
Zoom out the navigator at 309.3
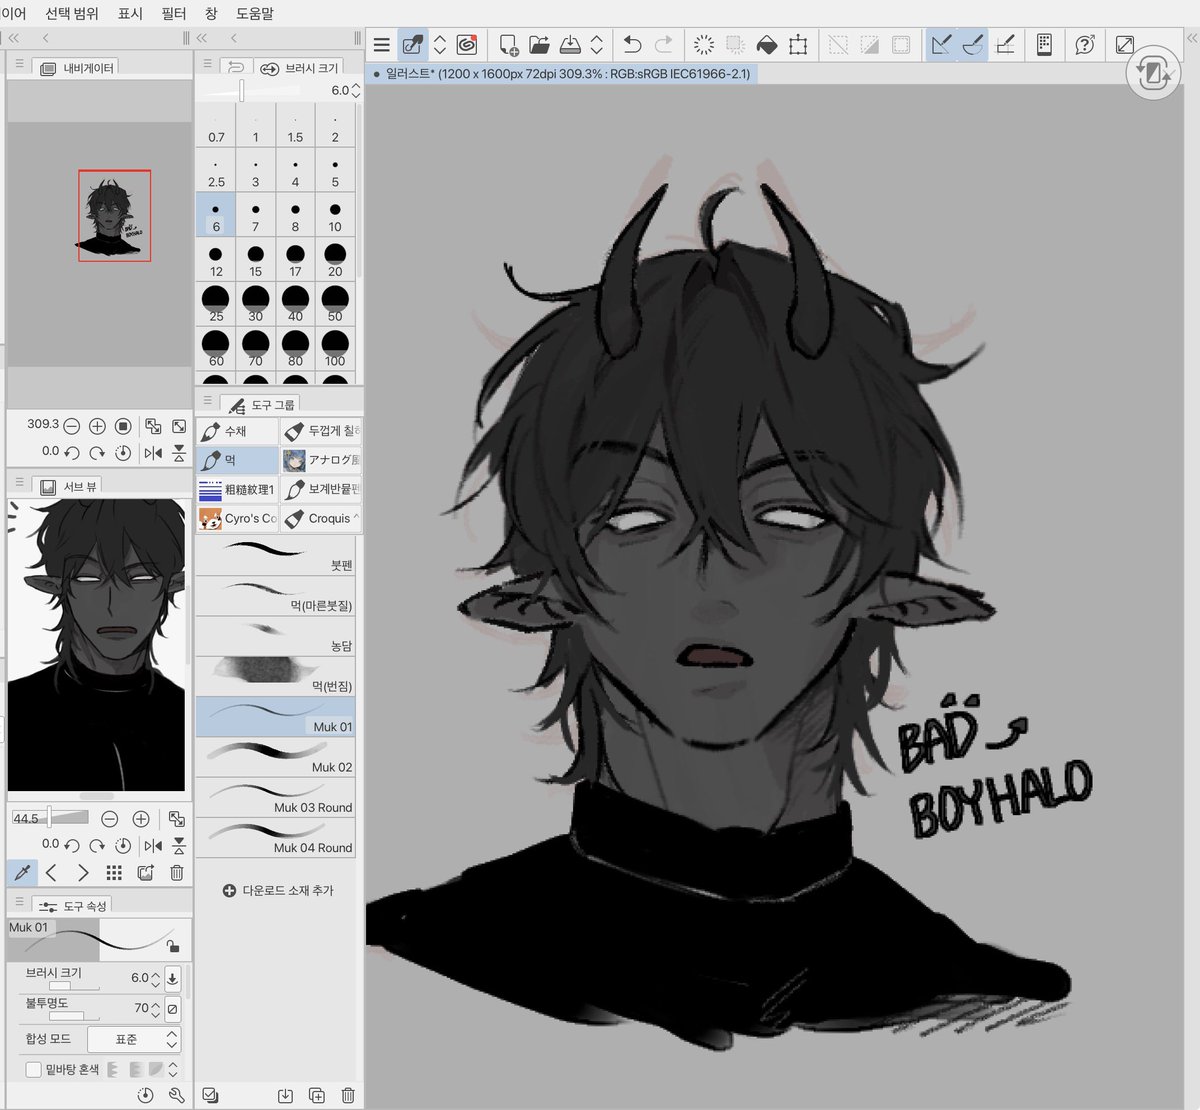[72, 426]
